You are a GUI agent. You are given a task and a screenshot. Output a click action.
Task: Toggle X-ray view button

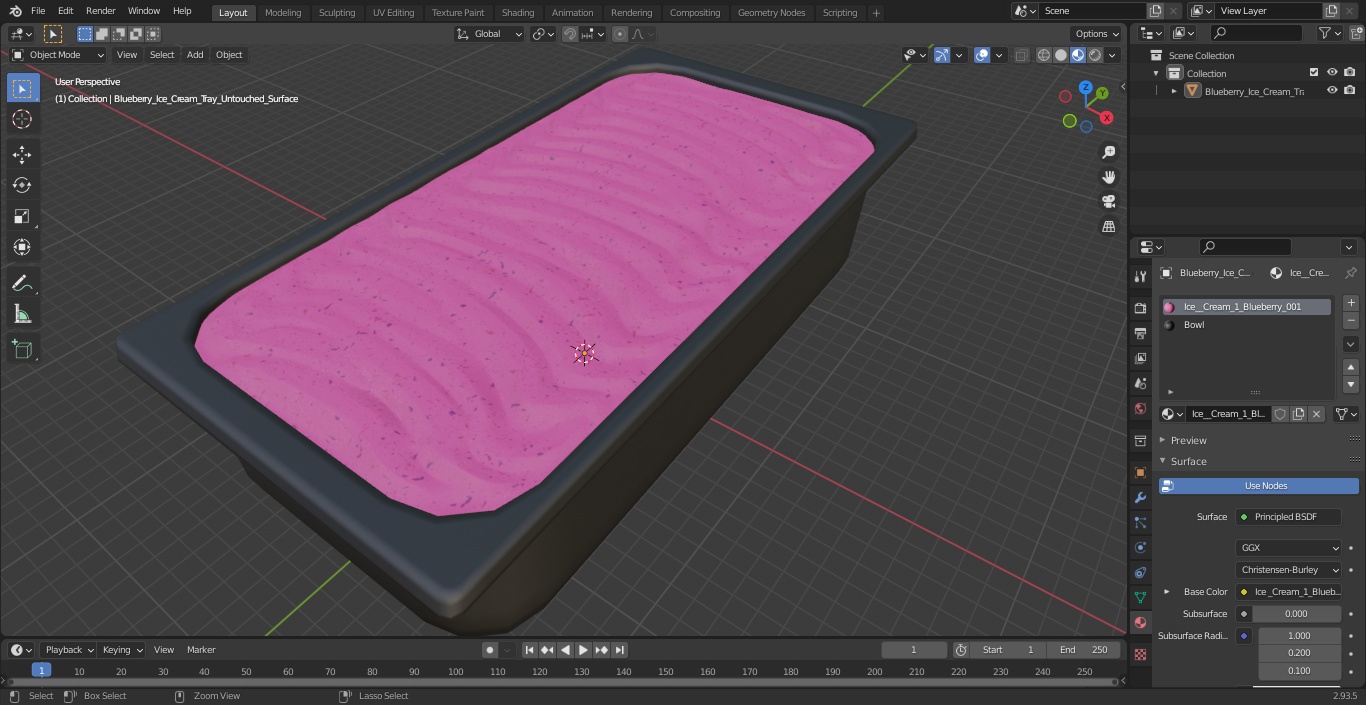click(x=1021, y=55)
